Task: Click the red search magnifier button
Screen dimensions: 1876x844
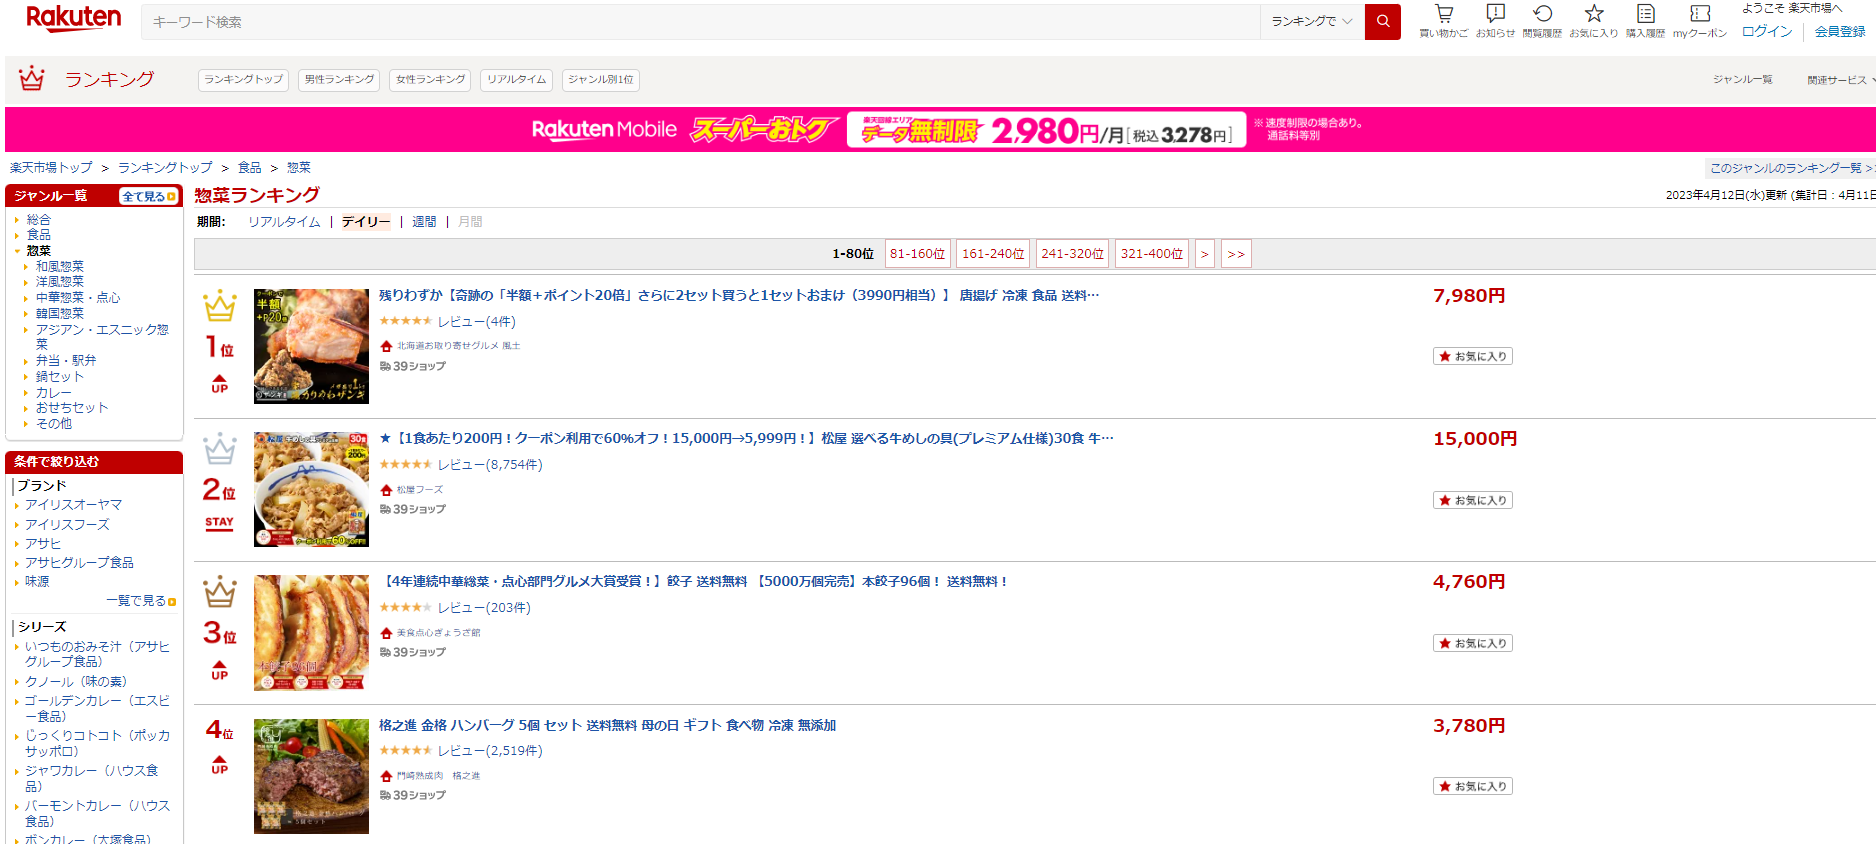Action: [x=1383, y=21]
